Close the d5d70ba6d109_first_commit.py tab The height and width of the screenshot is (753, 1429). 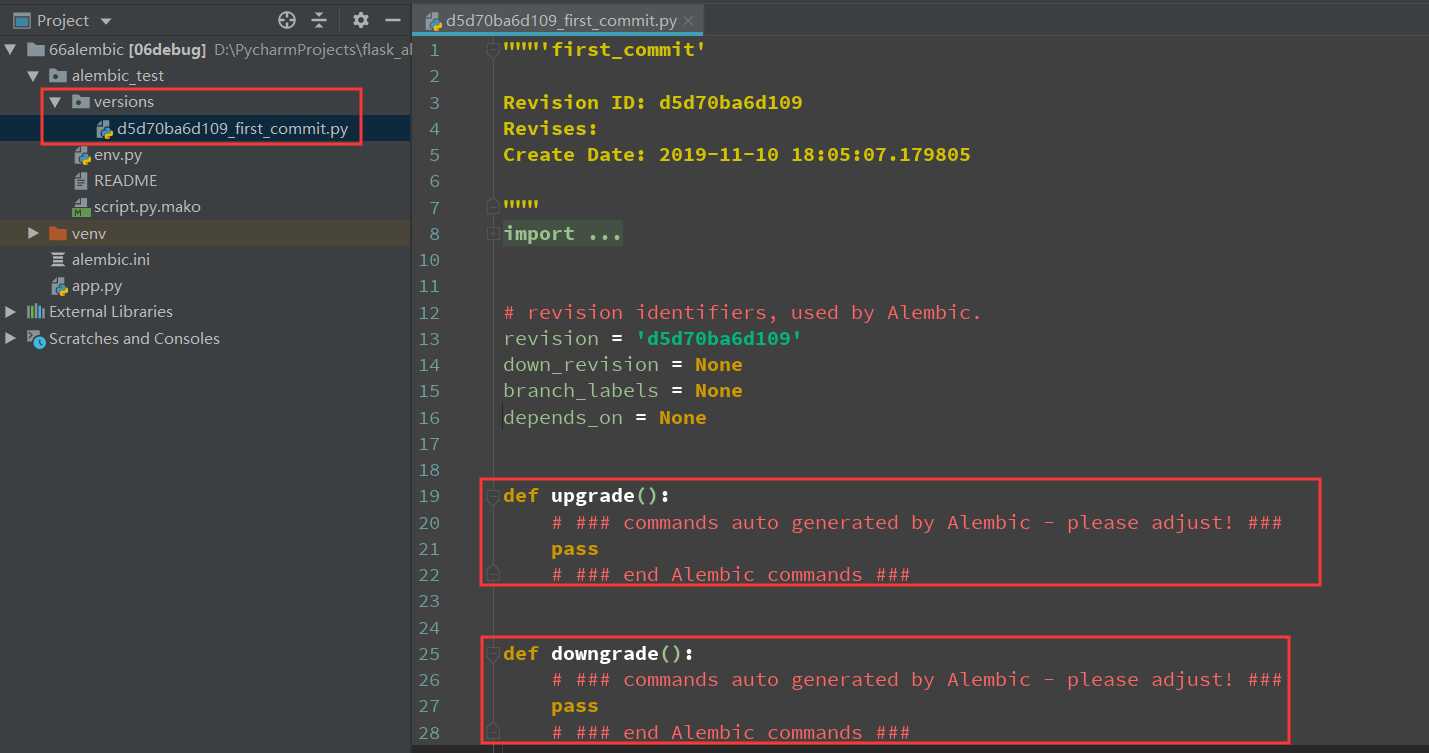click(688, 21)
